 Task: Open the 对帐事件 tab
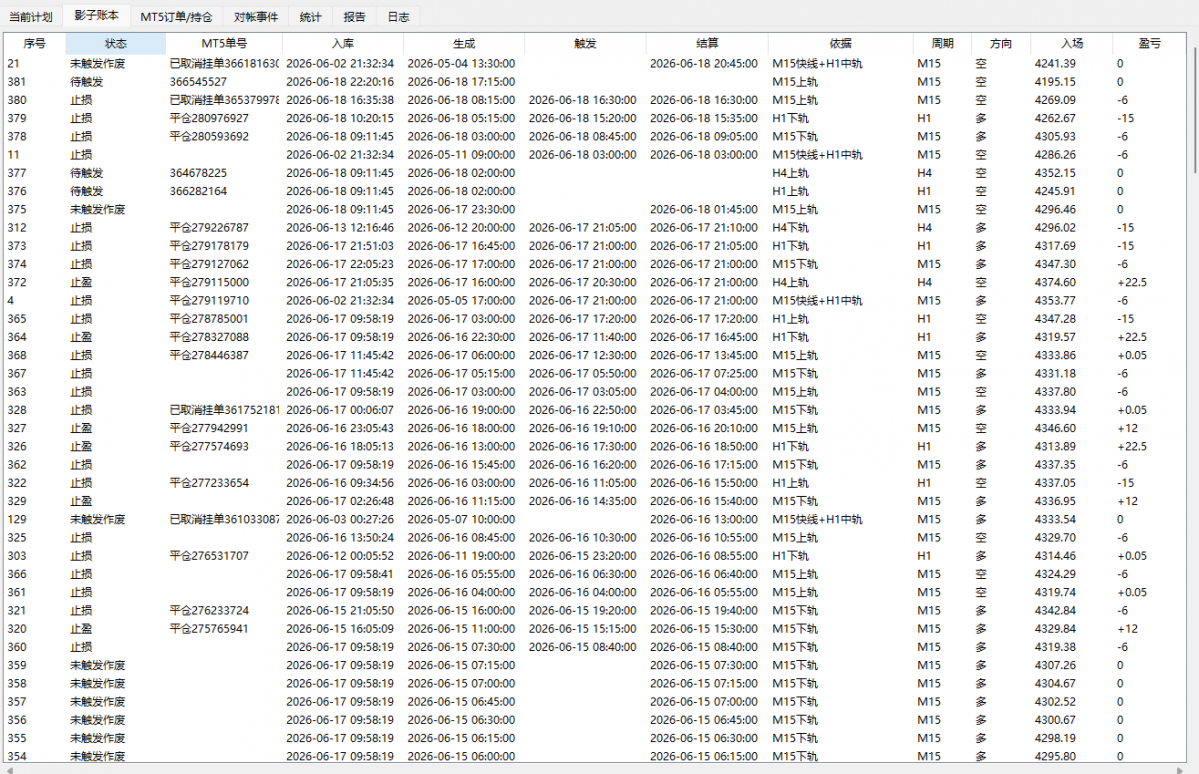(x=256, y=16)
